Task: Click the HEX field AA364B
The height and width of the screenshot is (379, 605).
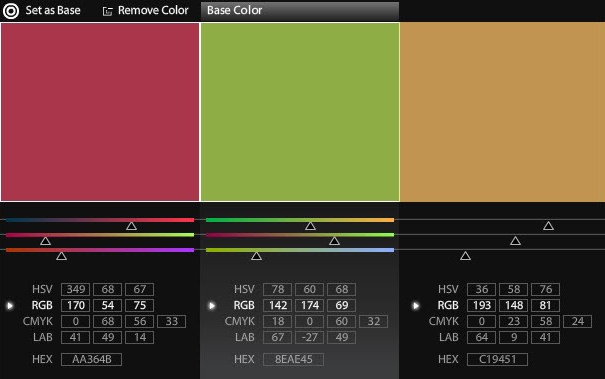Action: tap(91, 359)
